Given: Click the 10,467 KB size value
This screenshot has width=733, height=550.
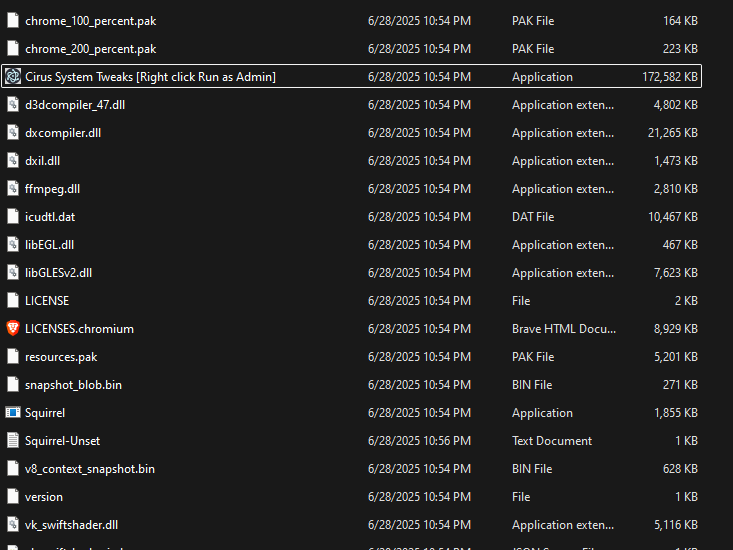Looking at the screenshot, I should 673,217.
